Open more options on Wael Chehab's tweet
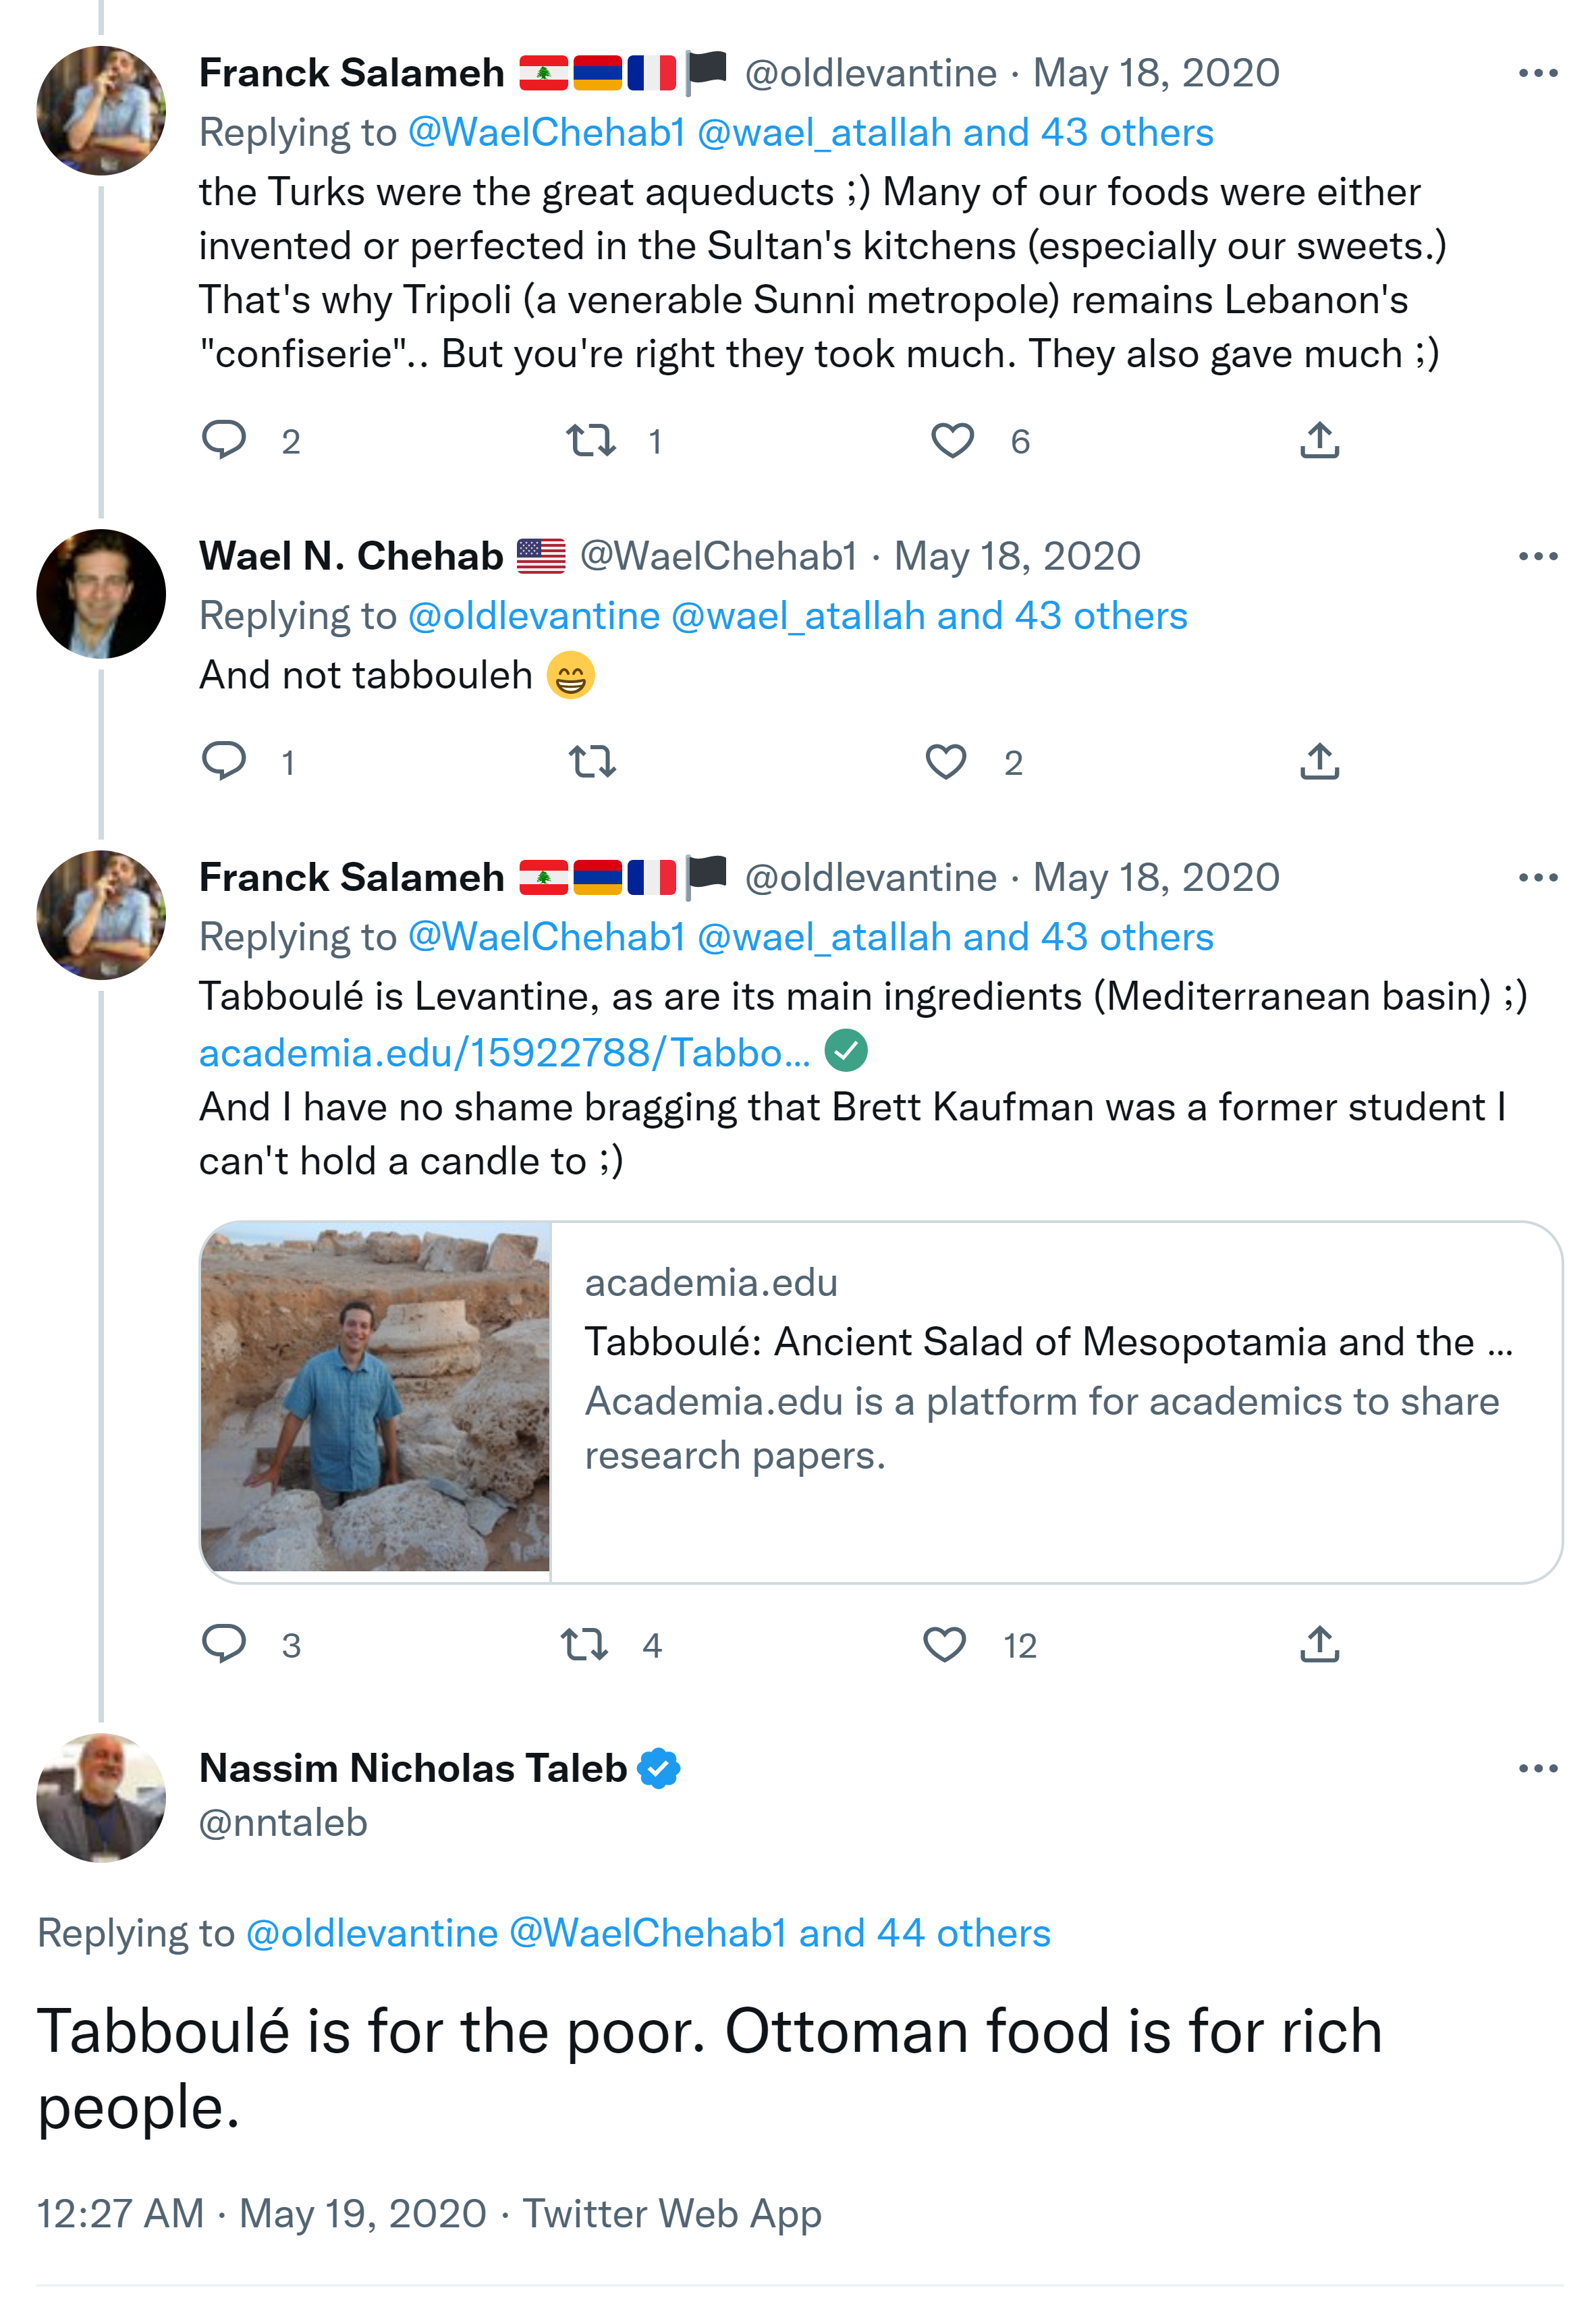The width and height of the screenshot is (1596, 2309). coord(1537,556)
